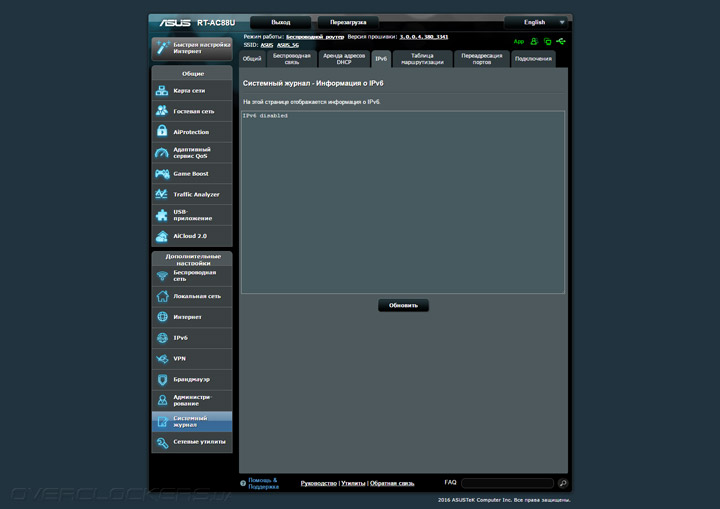Open the AiCloud 2.0 cloud icon
This screenshot has width=720, height=509.
162,236
